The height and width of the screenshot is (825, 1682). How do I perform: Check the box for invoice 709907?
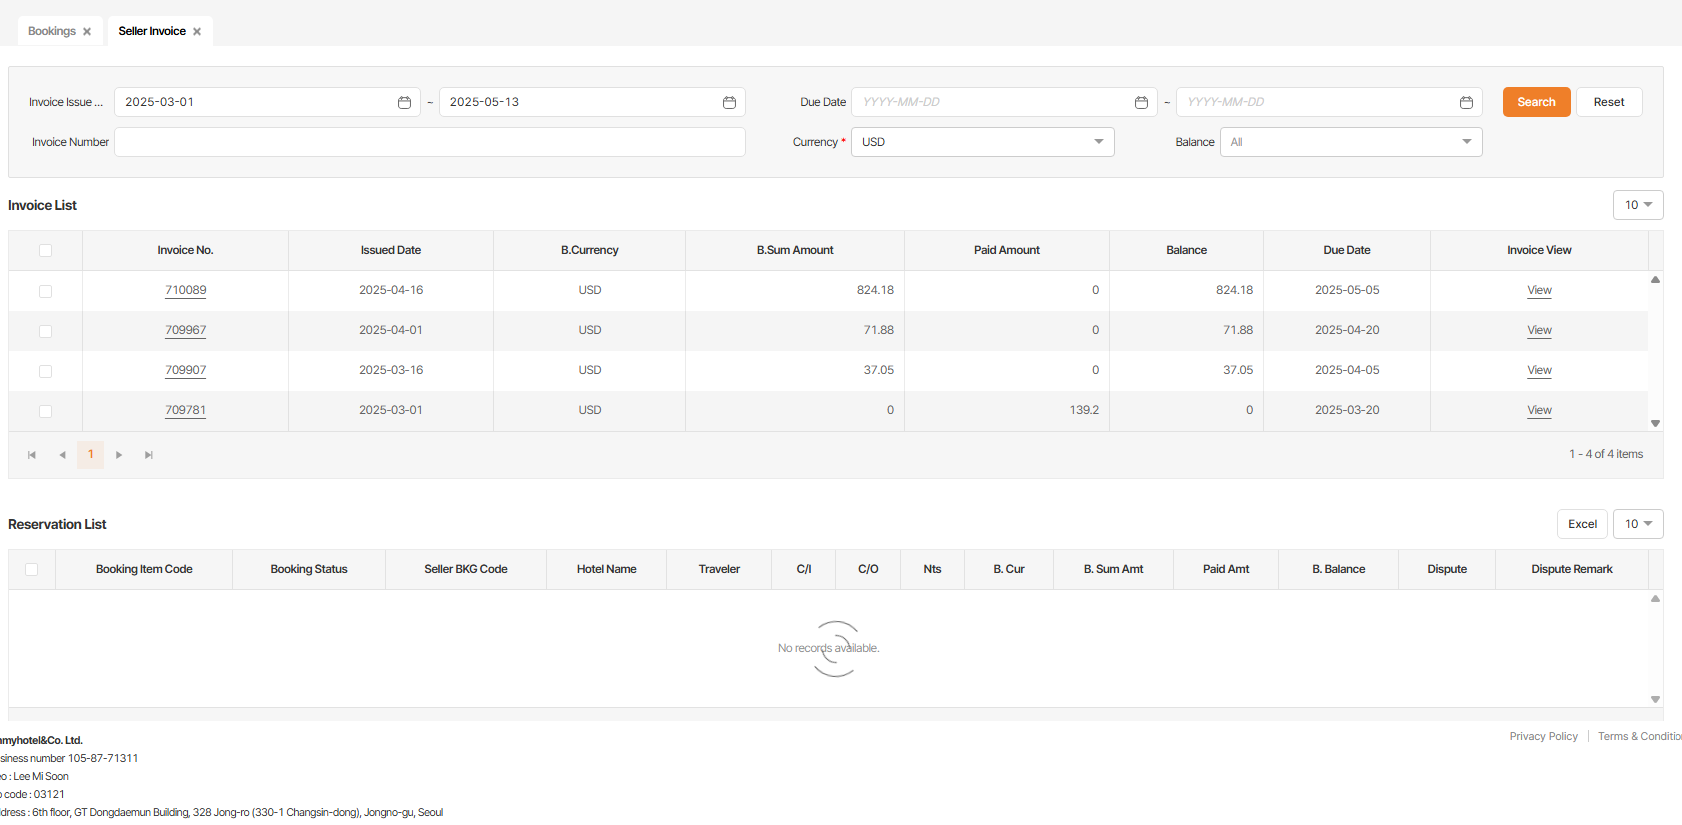coord(45,371)
